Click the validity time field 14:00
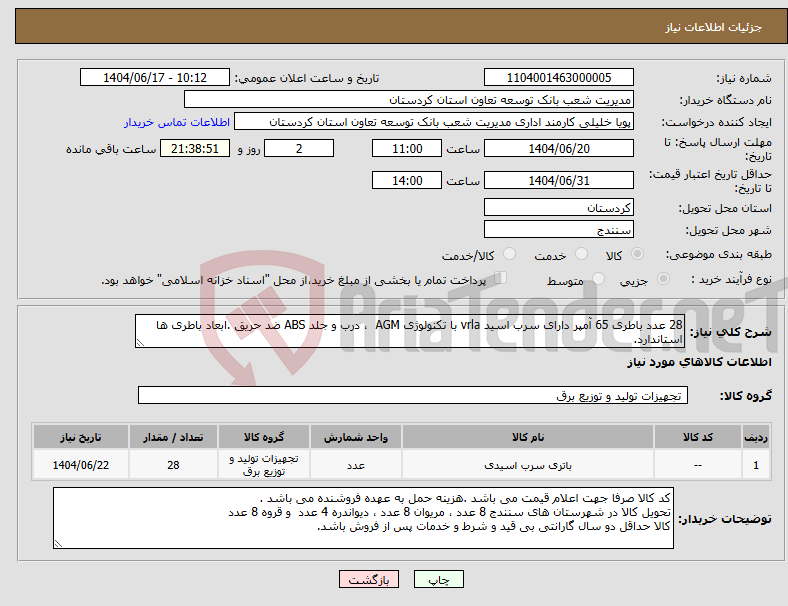This screenshot has height=606, width=788. [407, 180]
